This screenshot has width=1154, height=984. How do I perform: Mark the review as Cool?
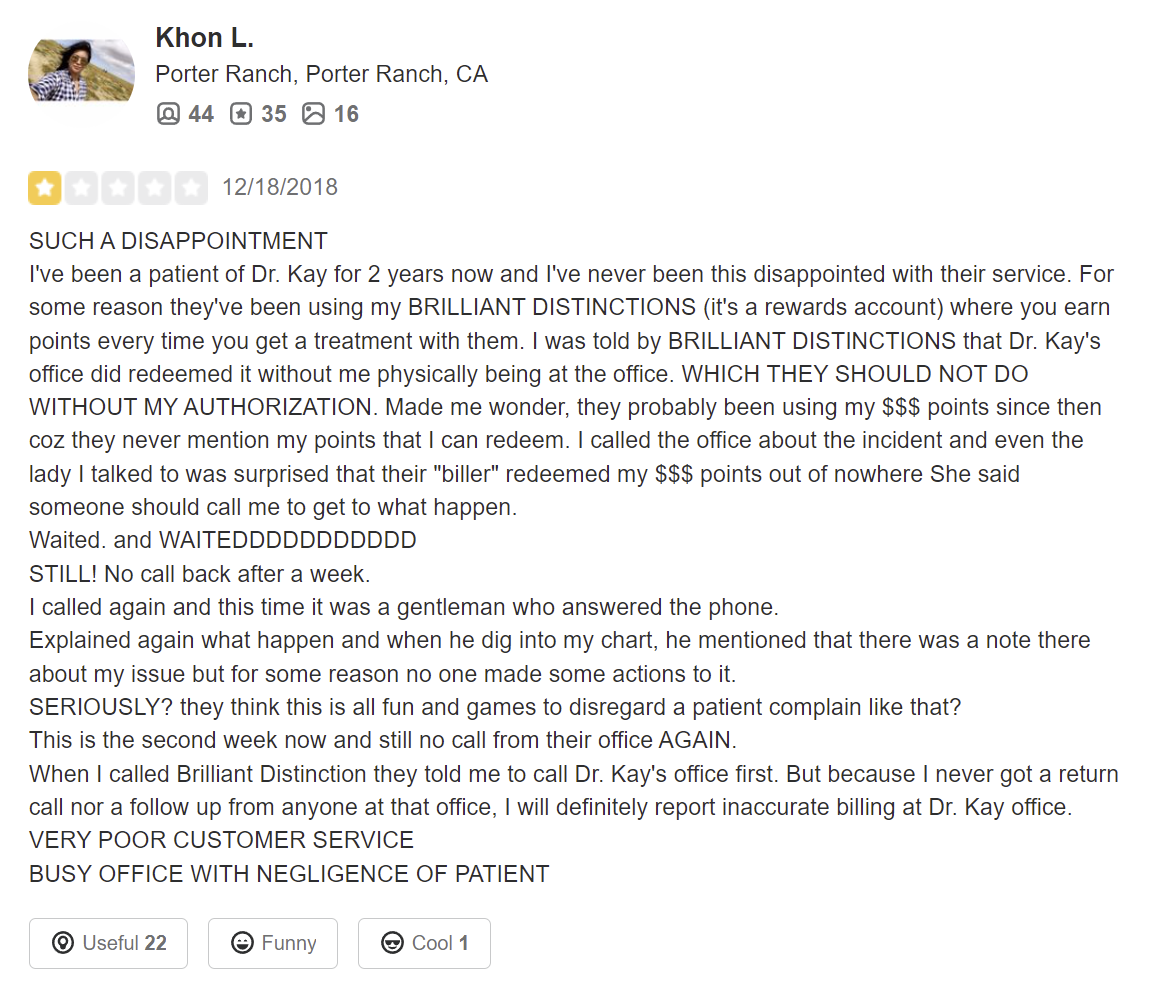(x=424, y=943)
